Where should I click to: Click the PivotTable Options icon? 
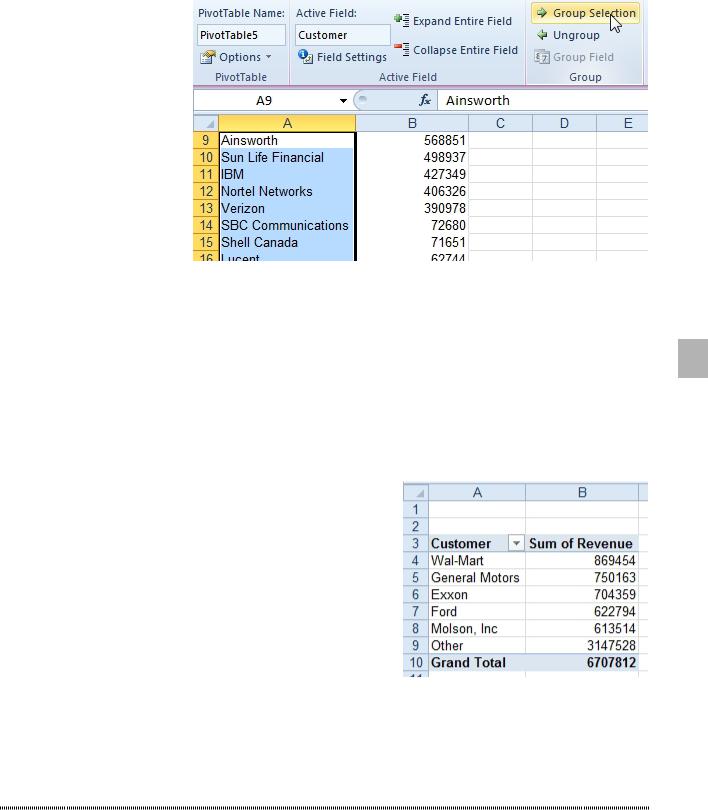click(208, 57)
